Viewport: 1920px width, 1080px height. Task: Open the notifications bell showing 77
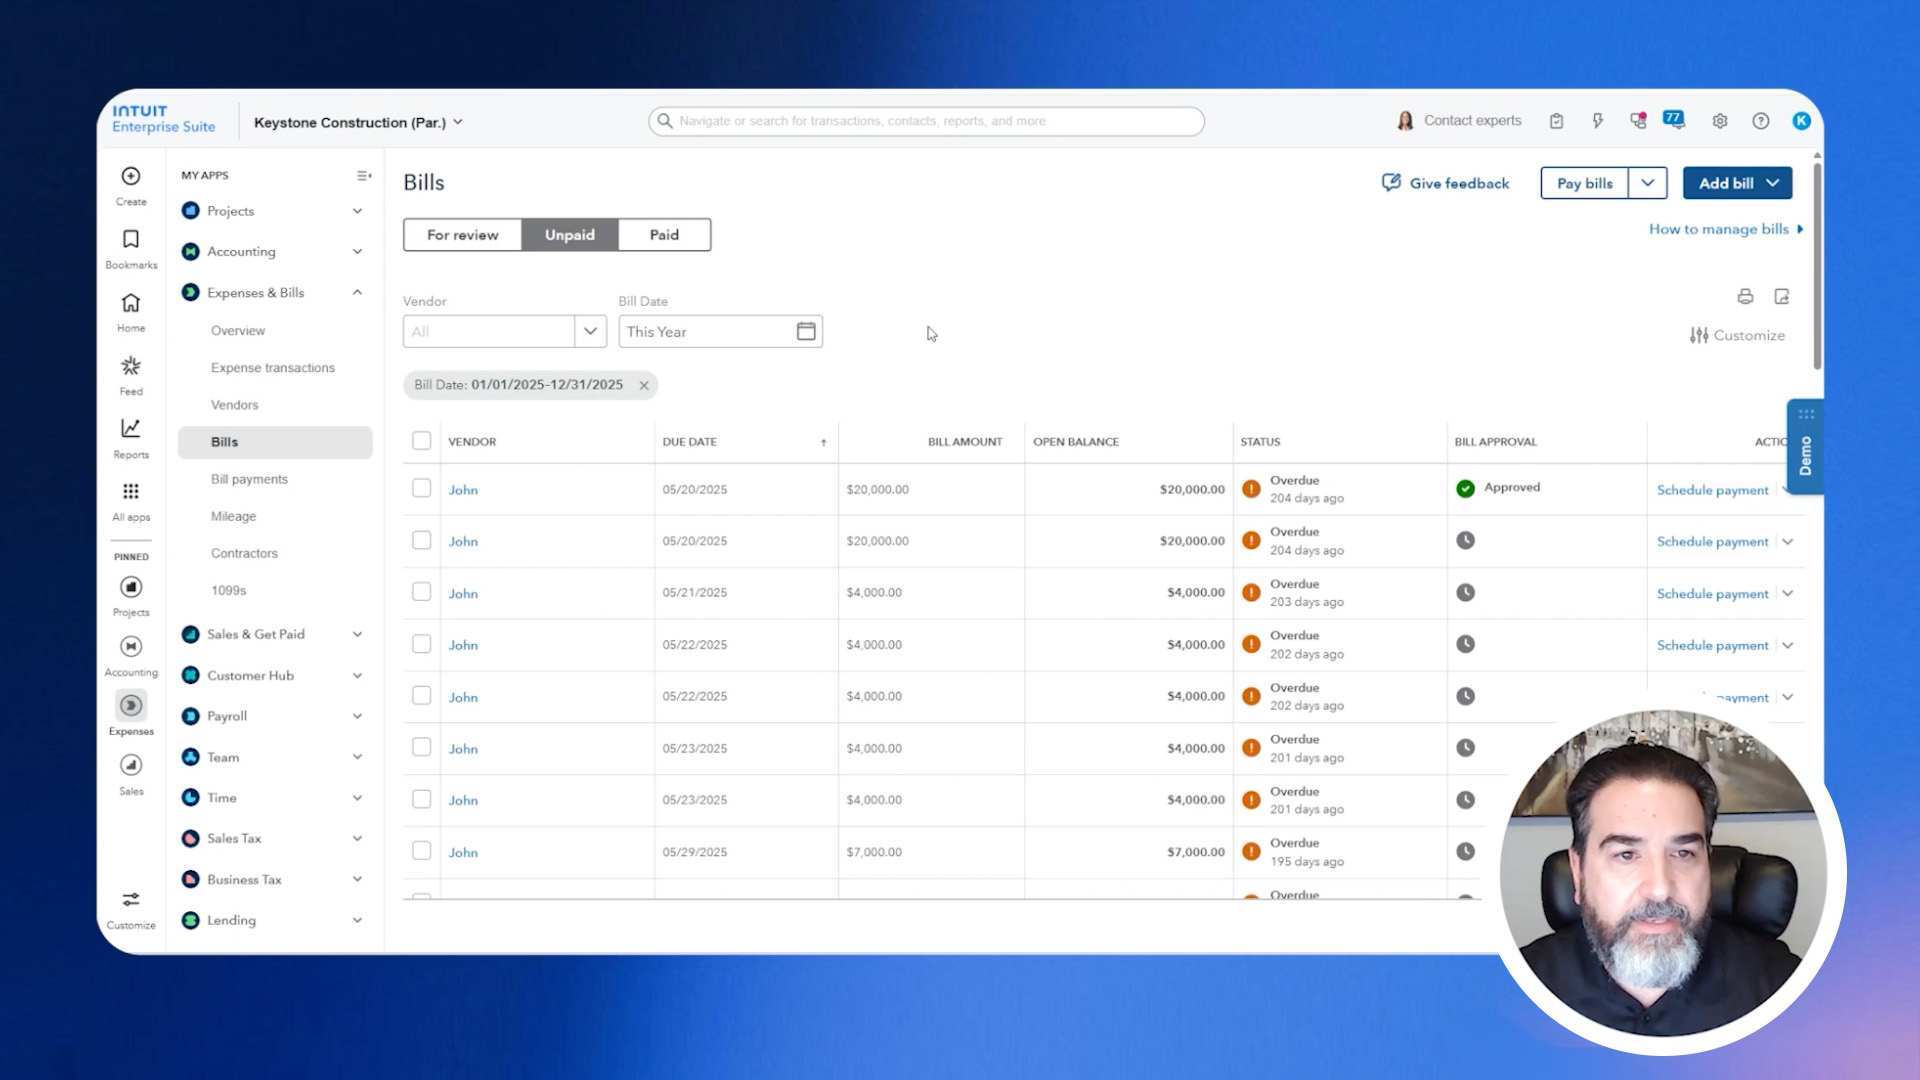[x=1672, y=119]
